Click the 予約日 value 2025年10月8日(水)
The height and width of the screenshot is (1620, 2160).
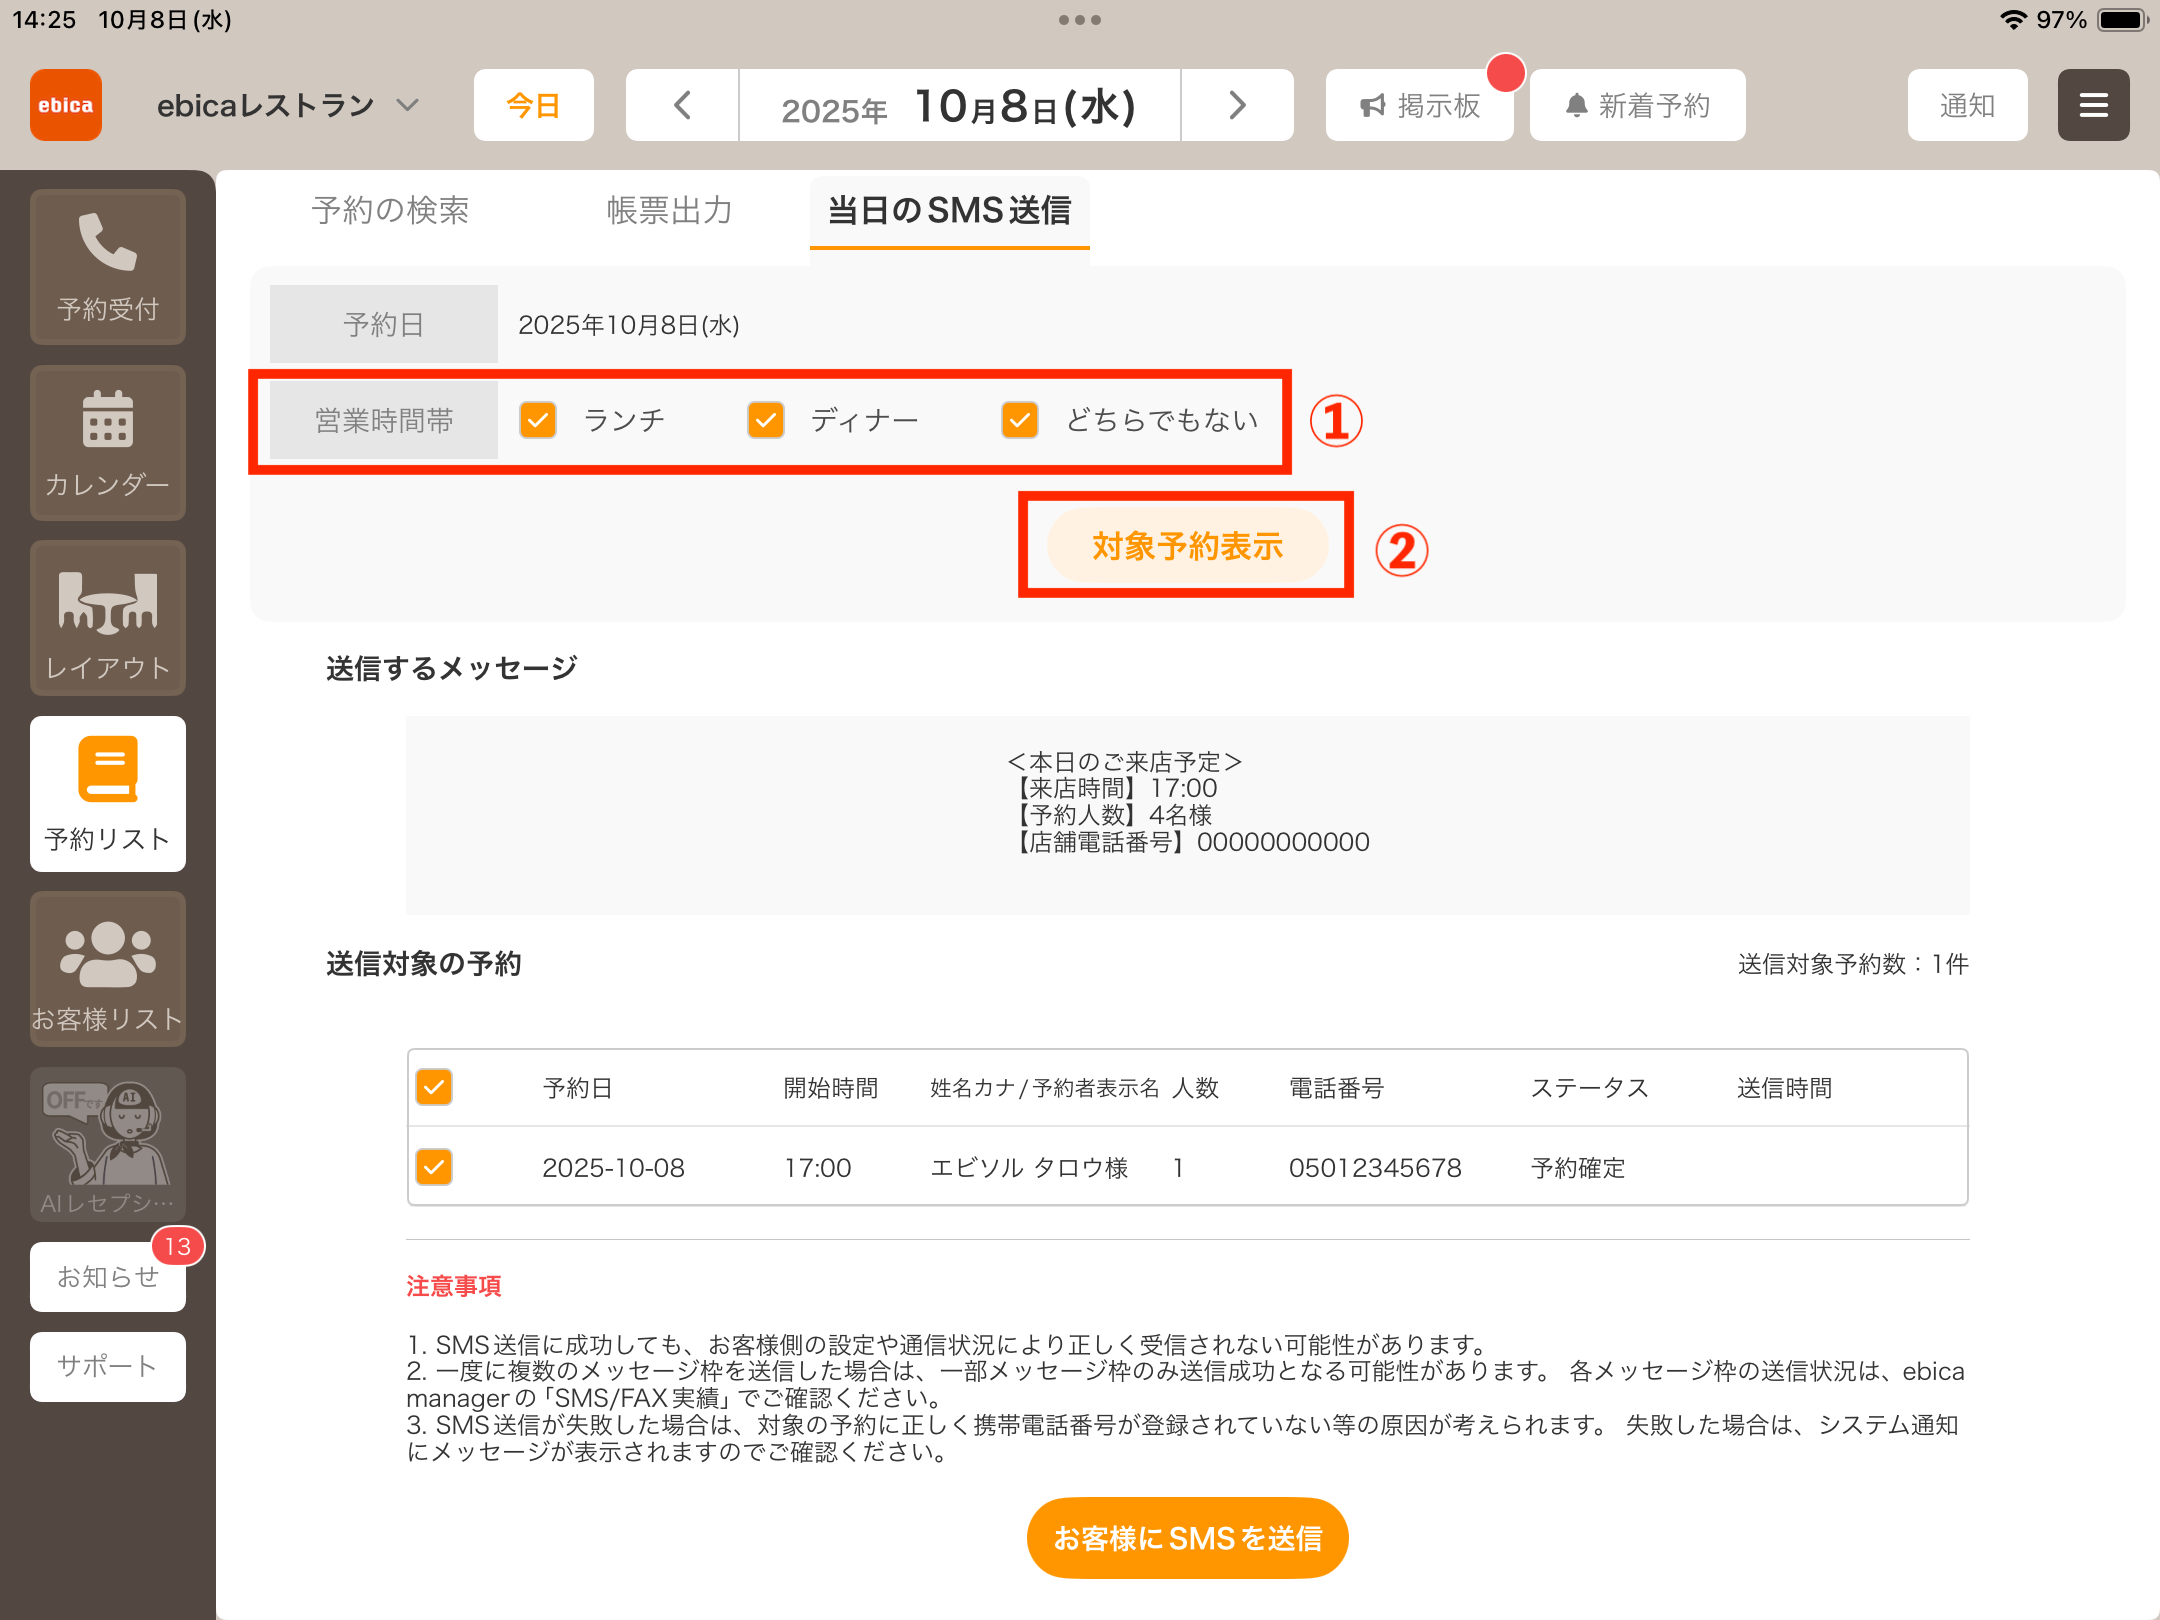pyautogui.click(x=629, y=325)
